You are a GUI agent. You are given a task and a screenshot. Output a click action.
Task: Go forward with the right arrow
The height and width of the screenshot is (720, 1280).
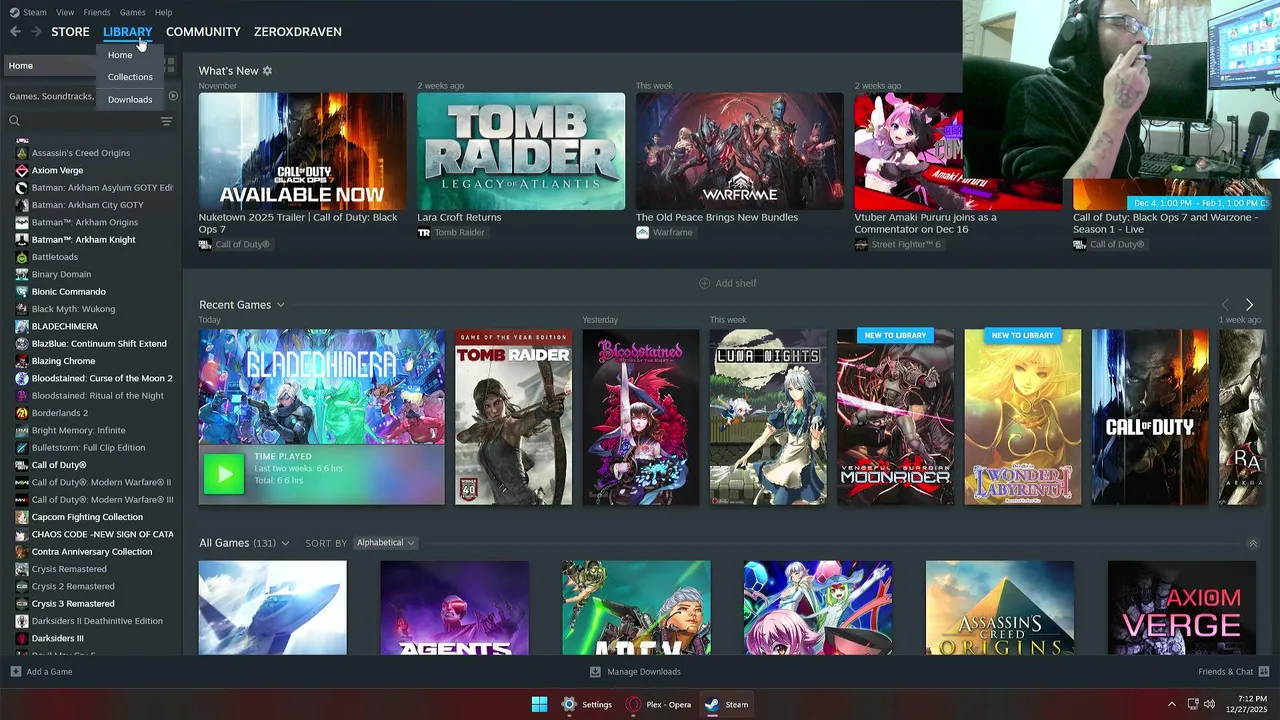click(x=36, y=32)
